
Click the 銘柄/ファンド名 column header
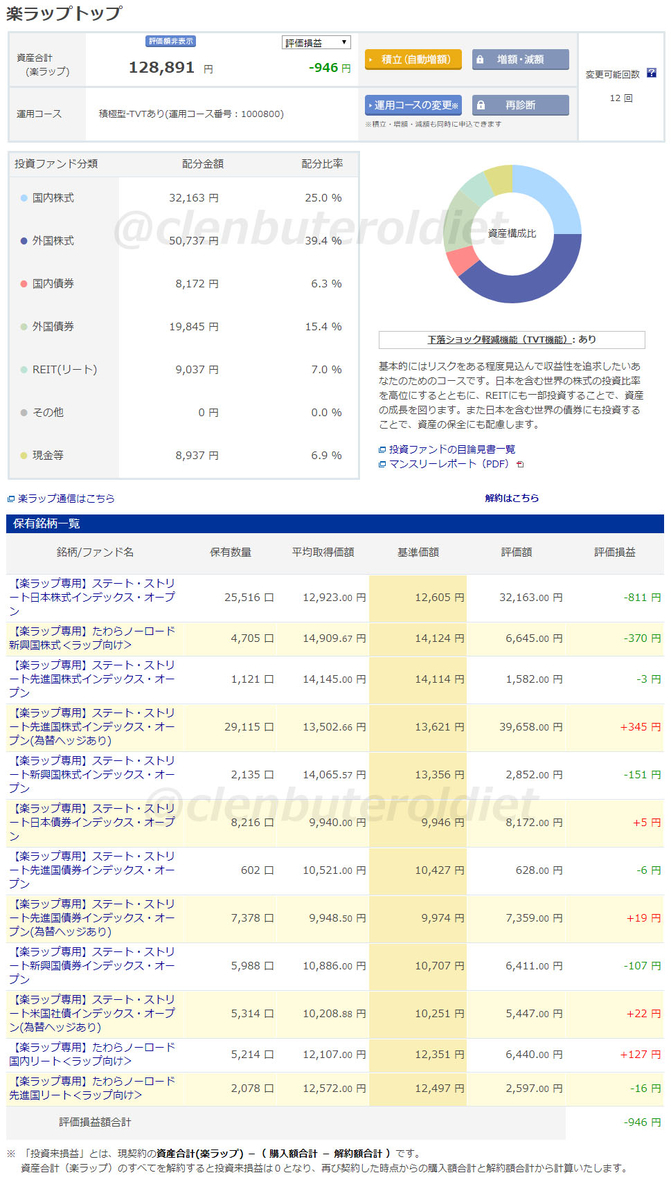pyautogui.click(x=95, y=552)
